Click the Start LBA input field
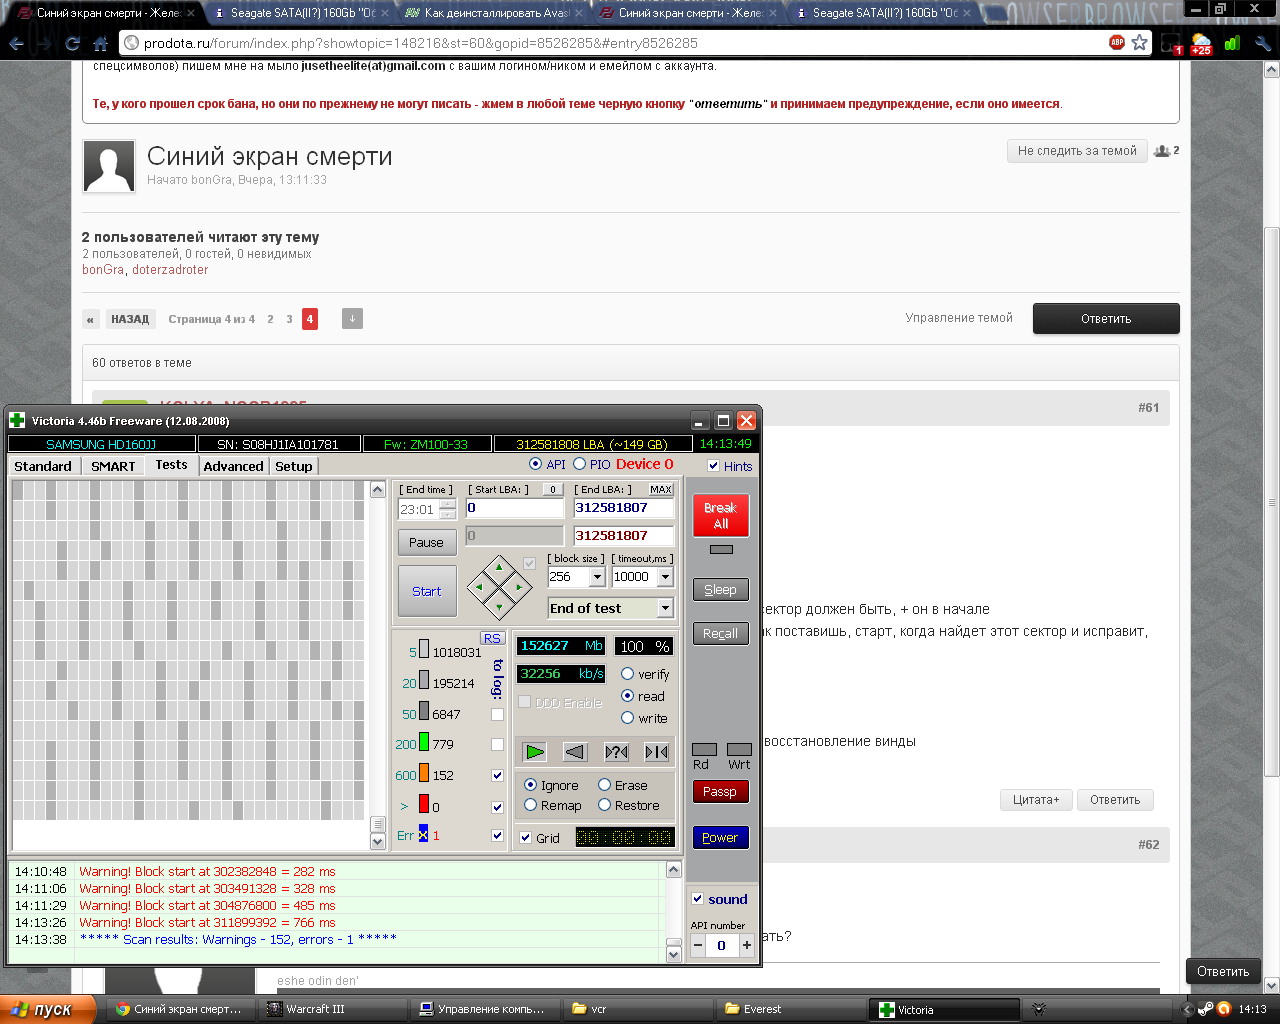 pos(514,508)
